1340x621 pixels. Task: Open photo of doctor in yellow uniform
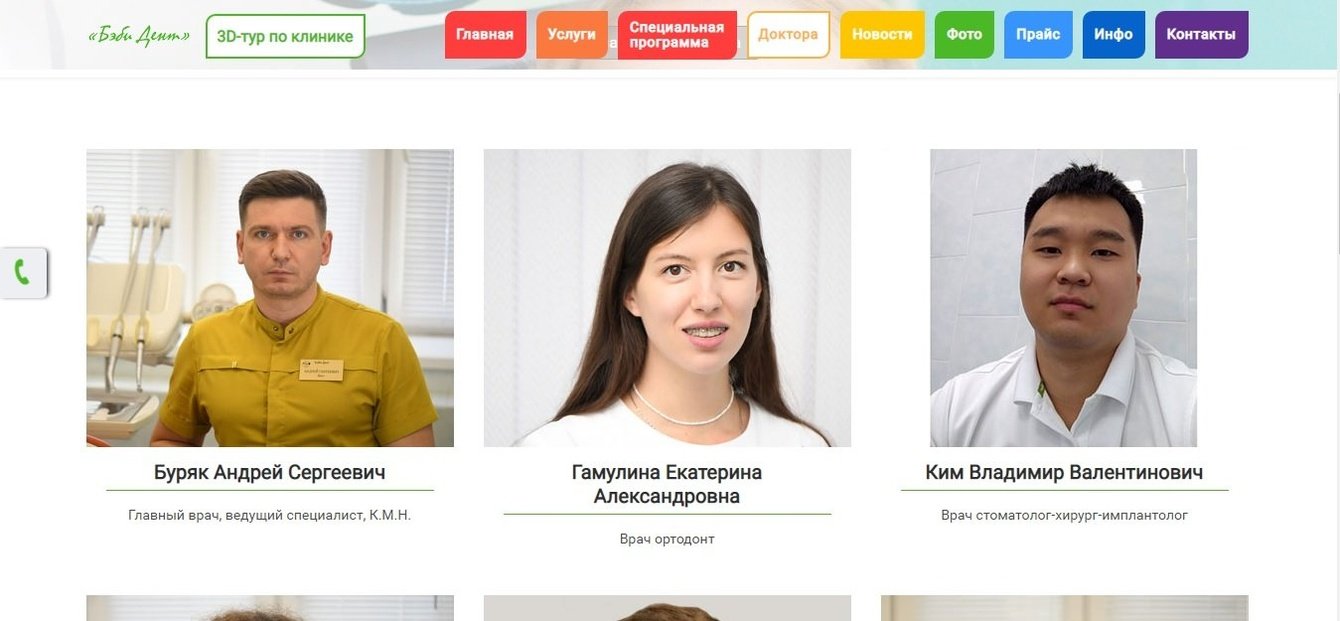click(x=270, y=298)
